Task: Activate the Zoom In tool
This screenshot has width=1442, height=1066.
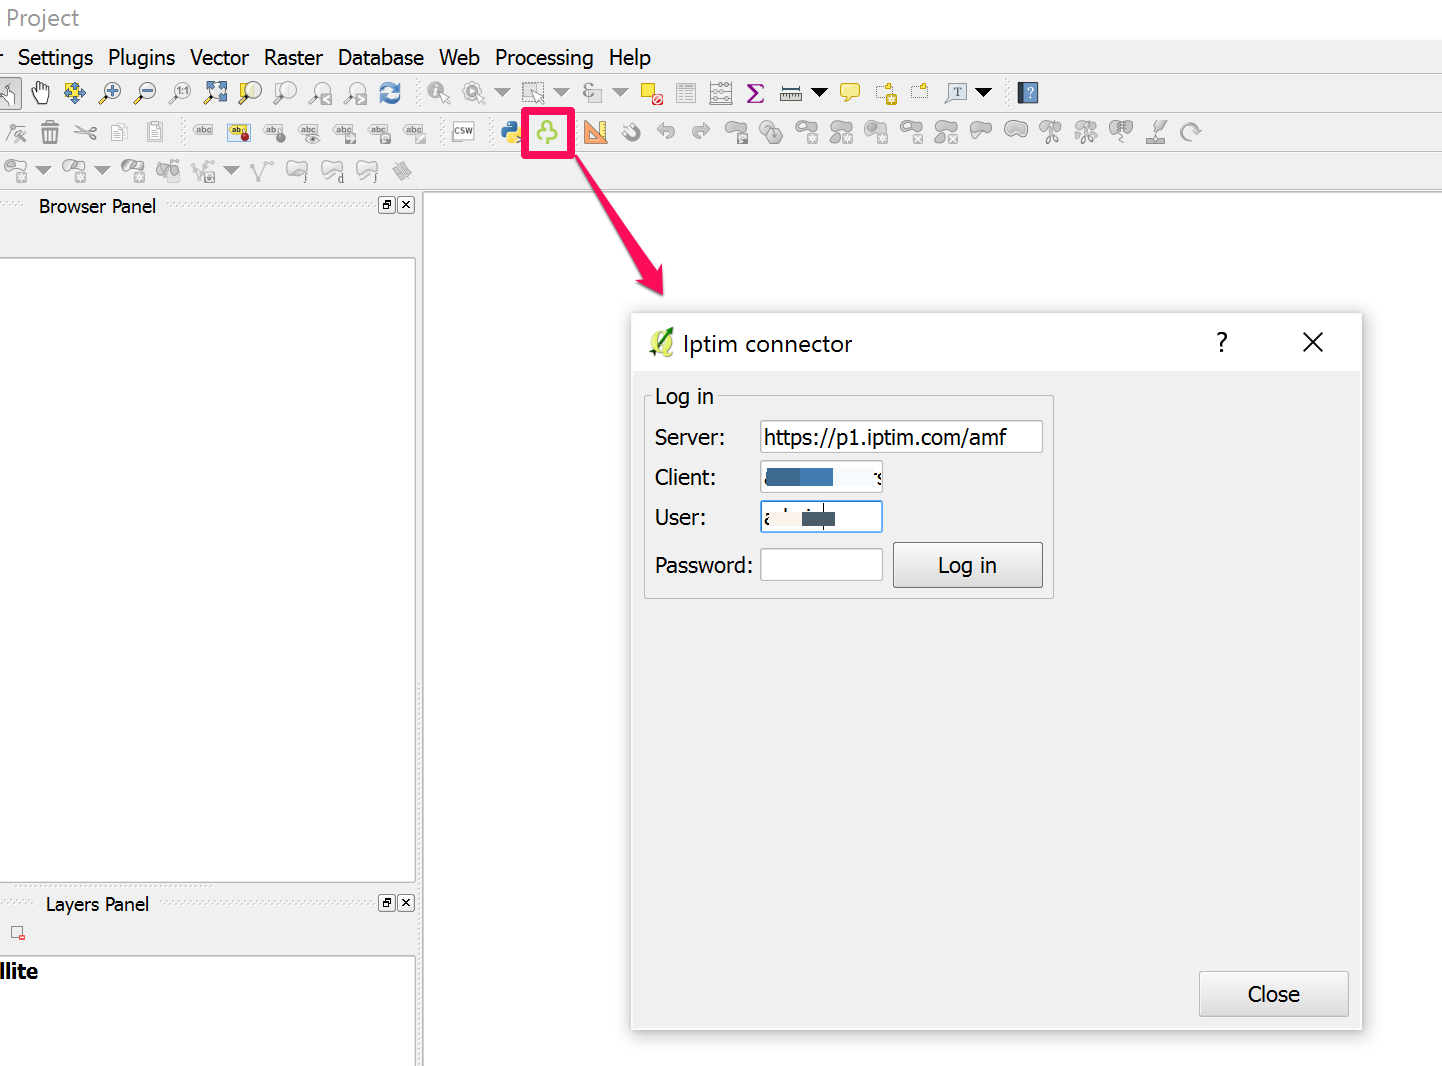Action: pos(110,92)
